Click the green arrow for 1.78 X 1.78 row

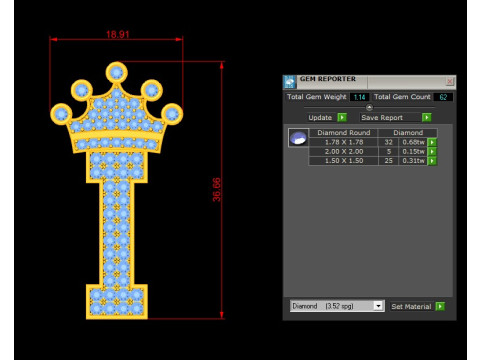click(x=432, y=142)
